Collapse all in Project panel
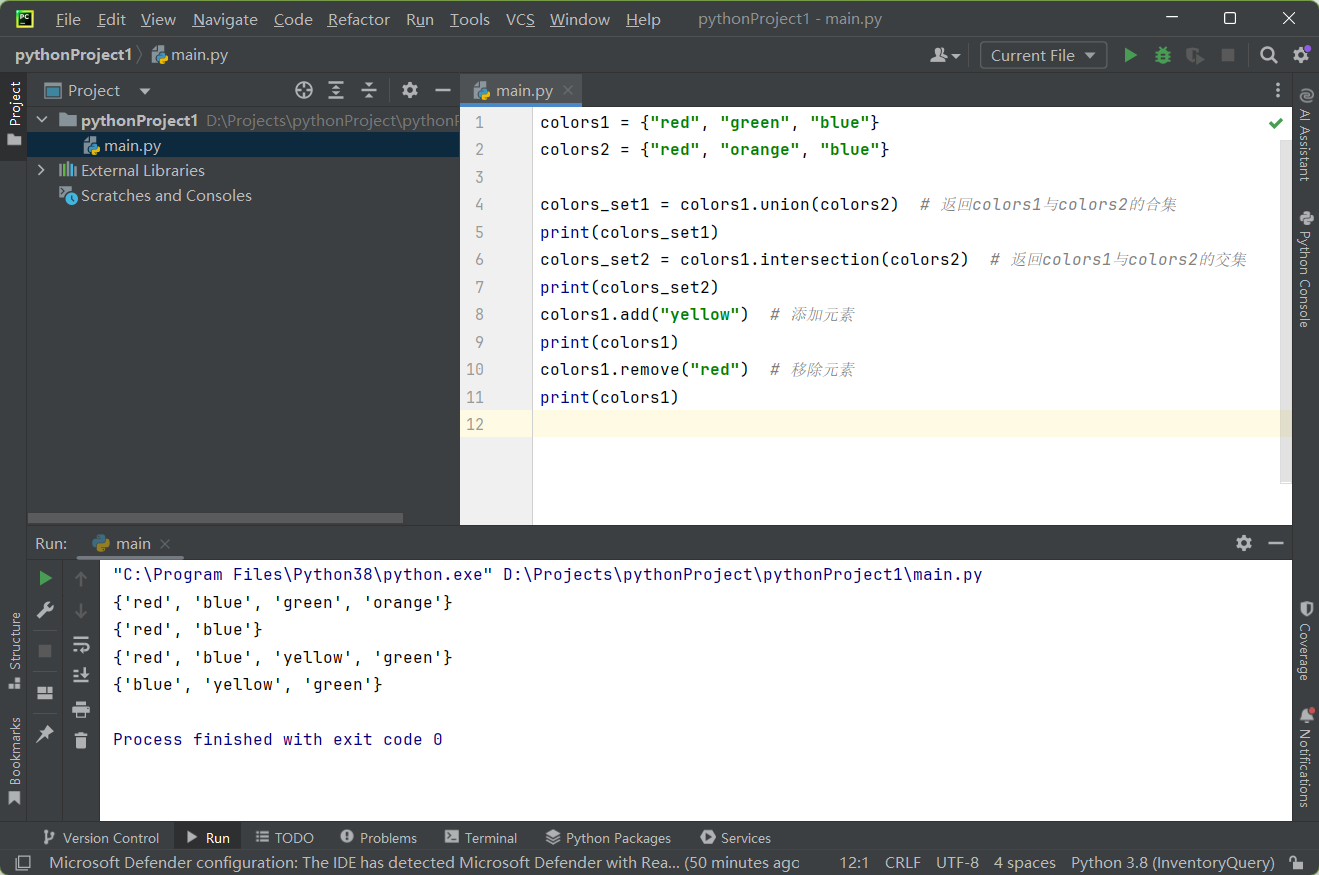1319x875 pixels. click(368, 91)
